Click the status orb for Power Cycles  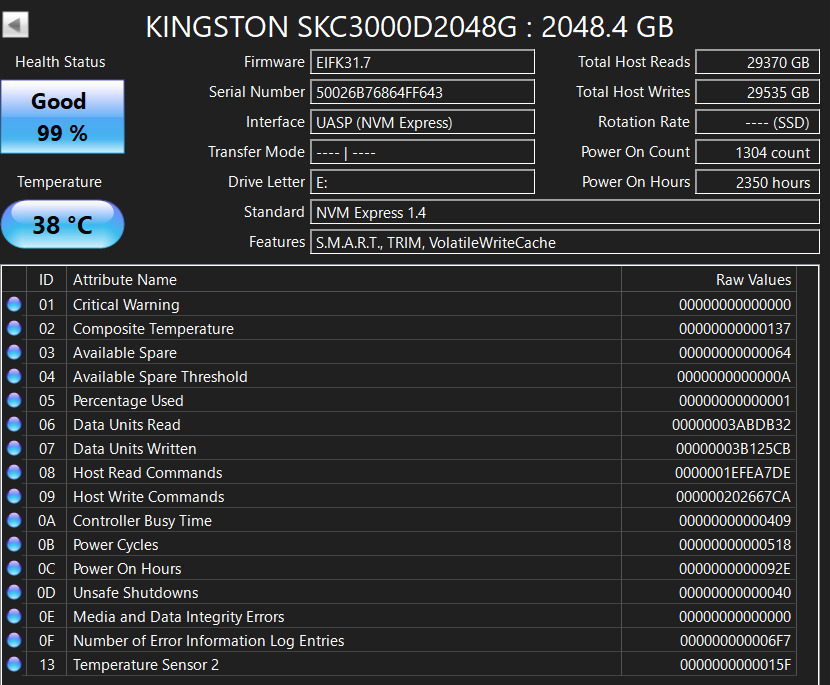click(14, 544)
